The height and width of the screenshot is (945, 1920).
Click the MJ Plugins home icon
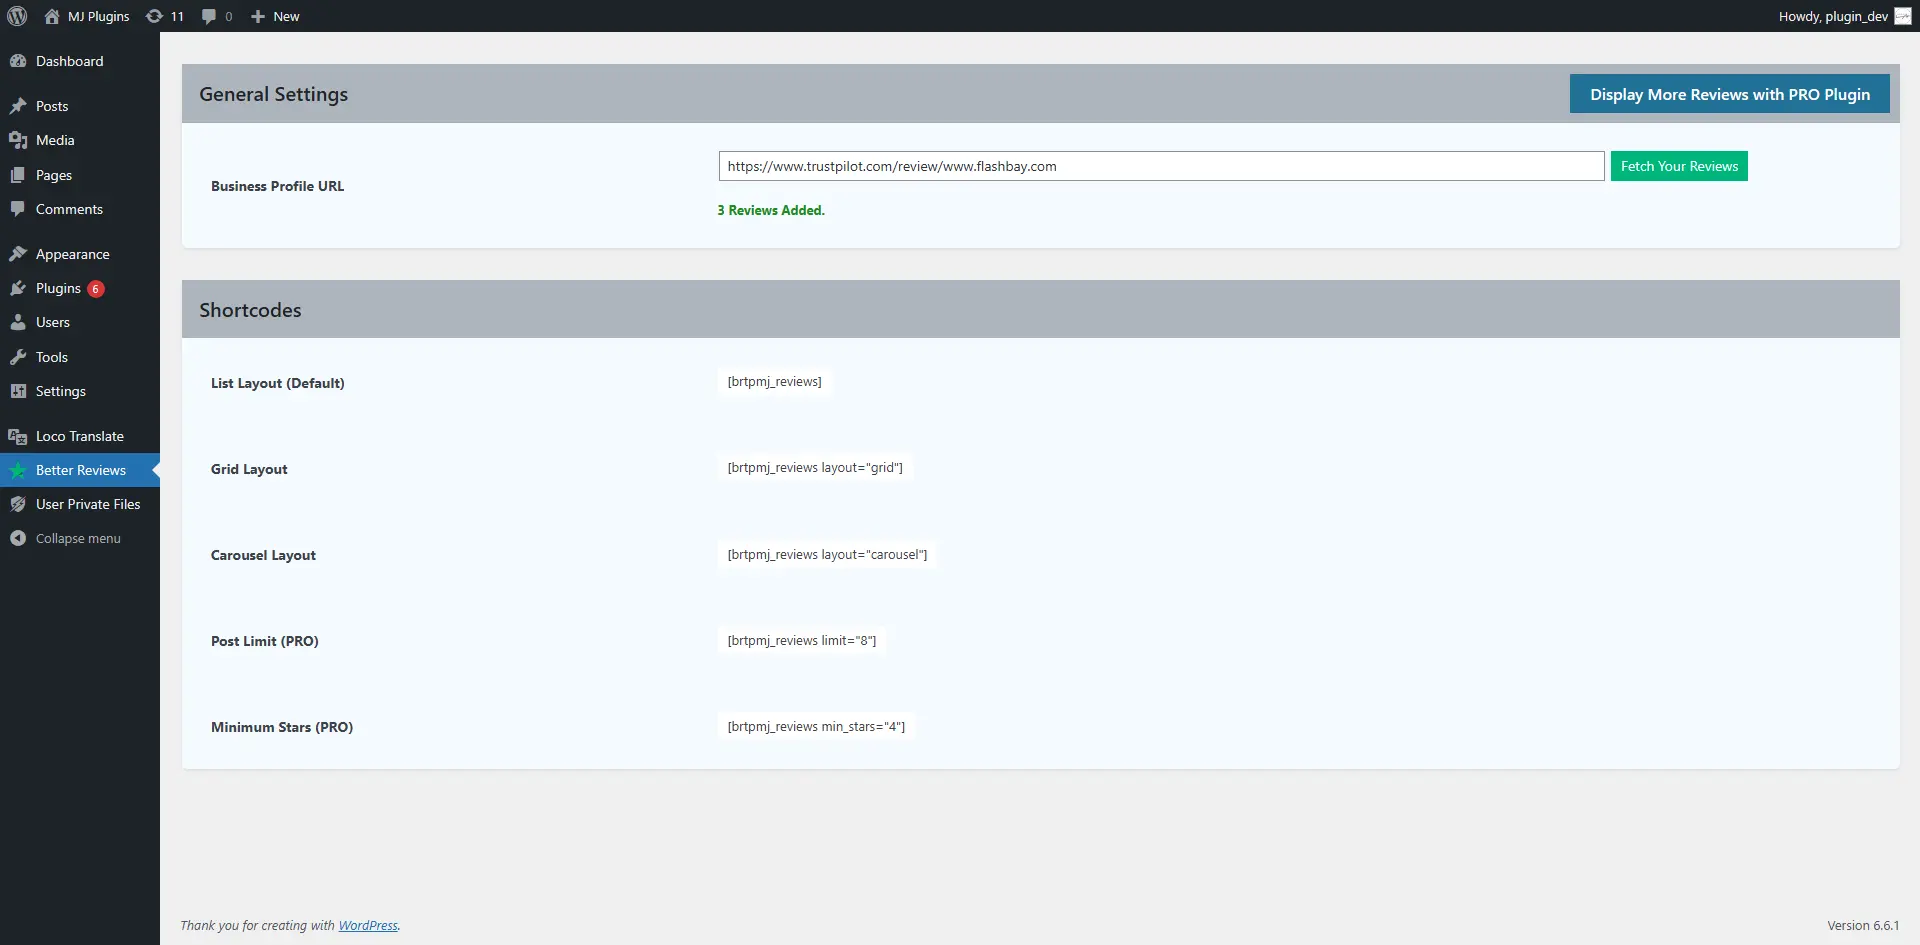(x=52, y=16)
